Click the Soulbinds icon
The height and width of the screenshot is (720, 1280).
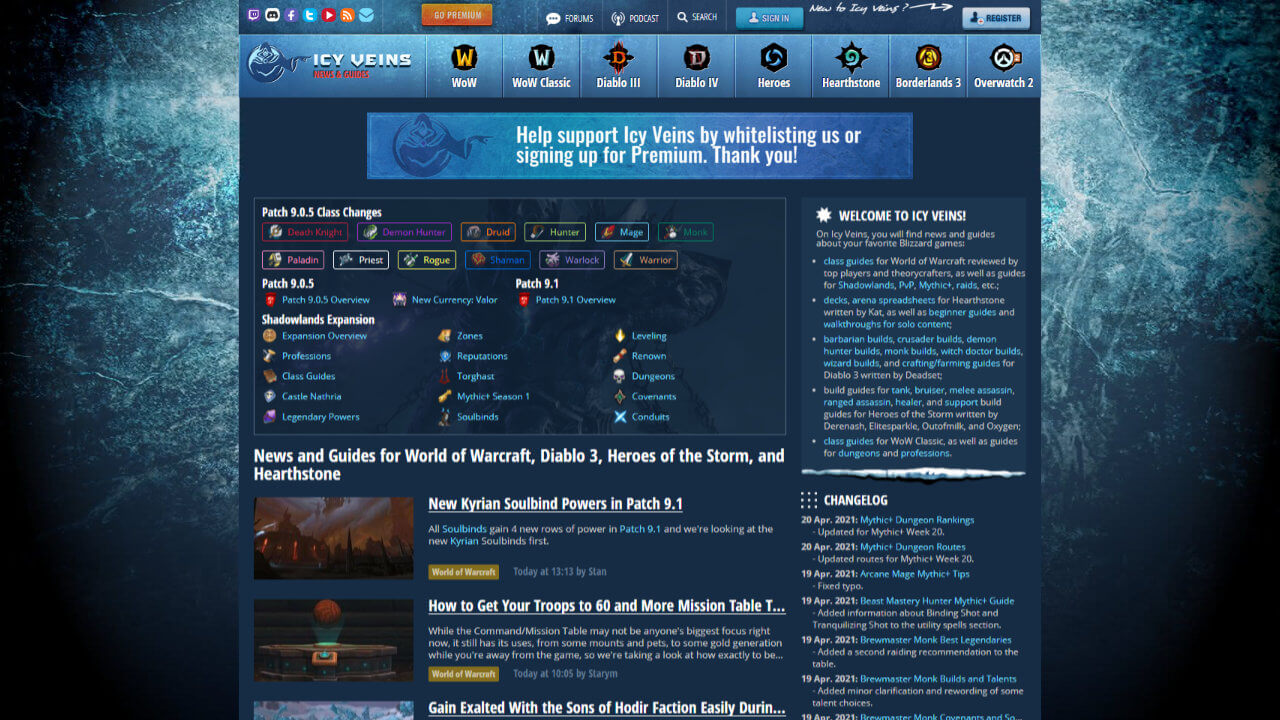445,416
